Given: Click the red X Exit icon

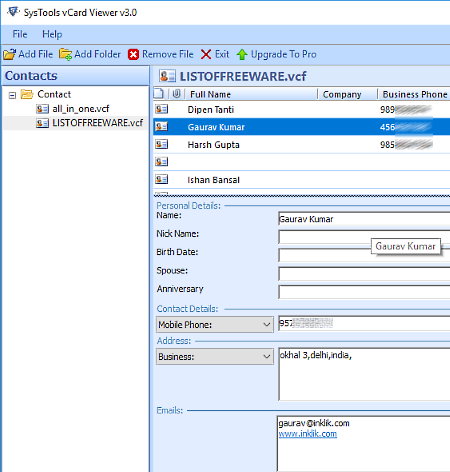Looking at the screenshot, I should [x=206, y=54].
